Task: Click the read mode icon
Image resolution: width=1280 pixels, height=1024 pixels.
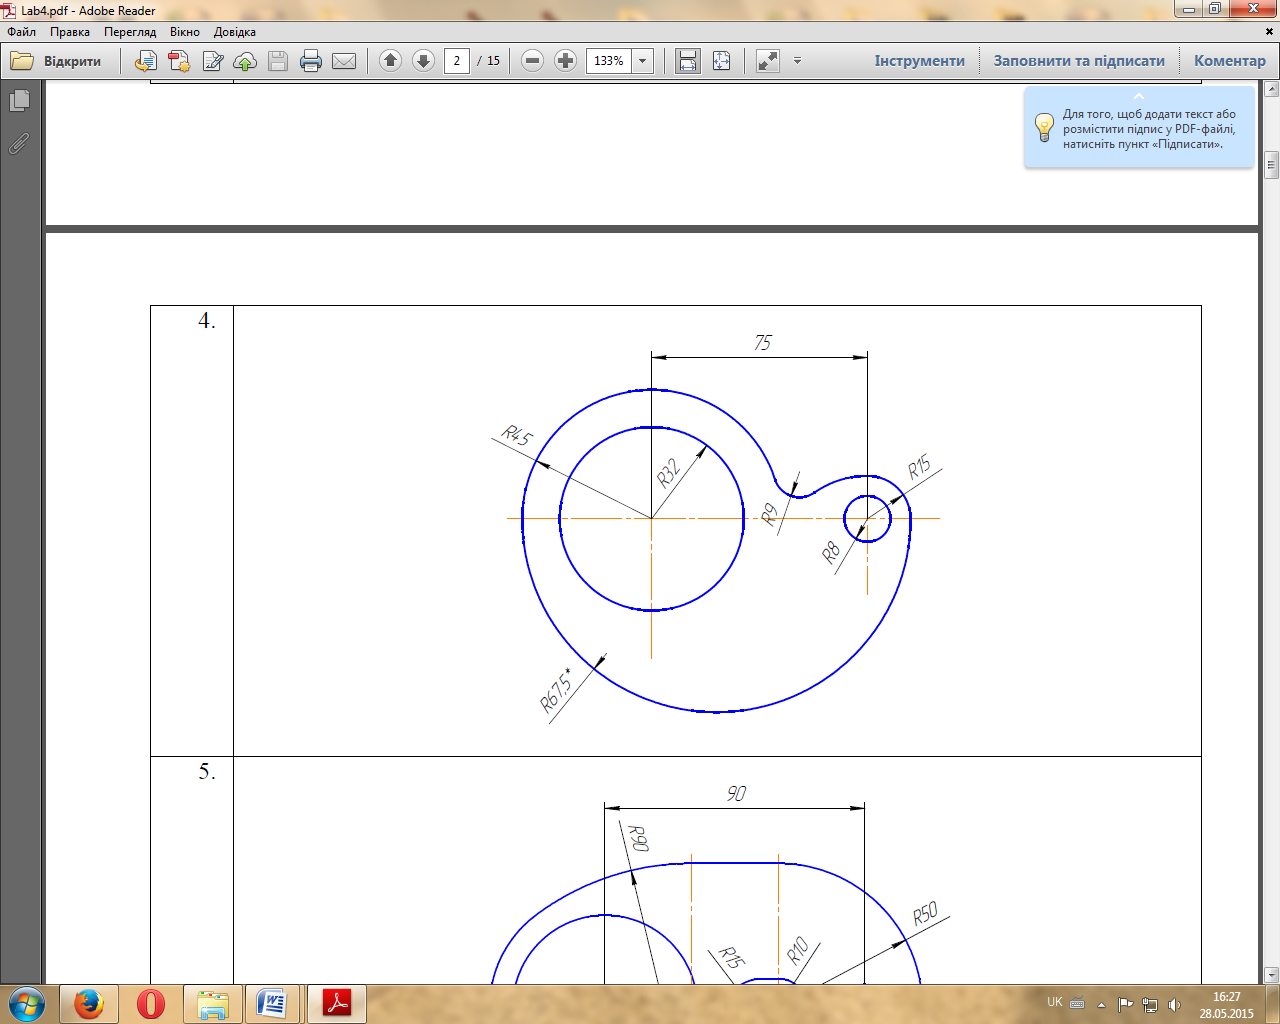Action: coord(768,61)
